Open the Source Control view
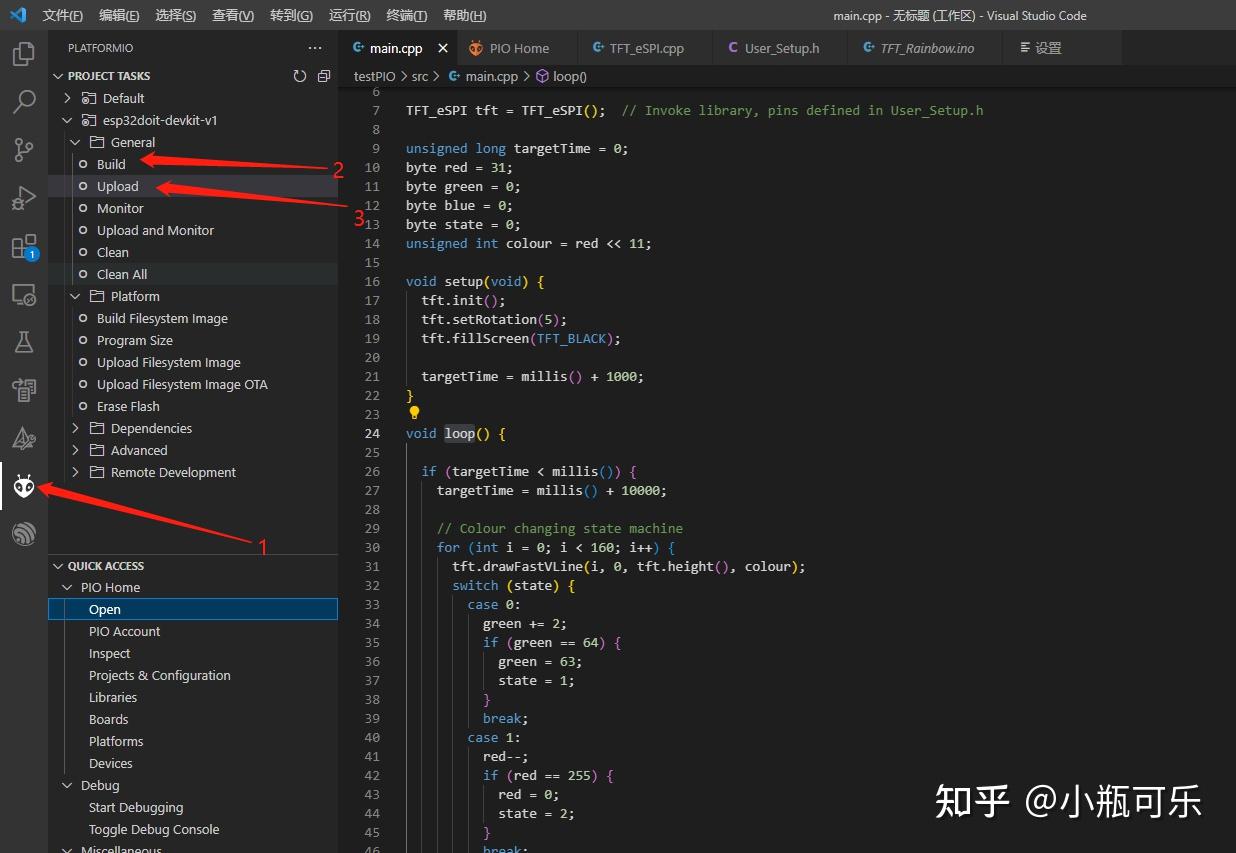 [23, 149]
